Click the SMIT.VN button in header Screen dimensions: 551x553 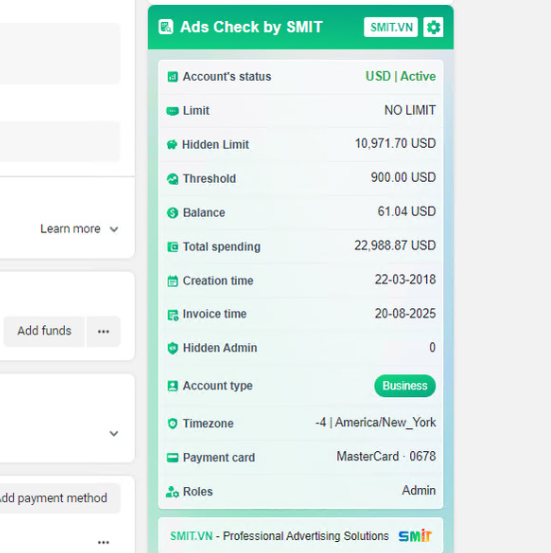click(x=391, y=27)
